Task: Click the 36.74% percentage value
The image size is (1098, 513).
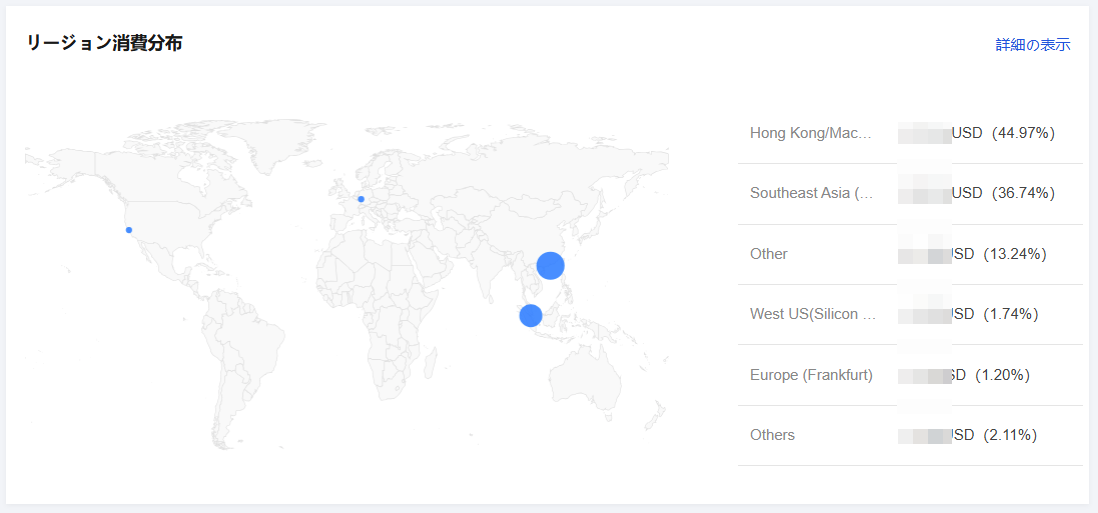Action: (x=1023, y=193)
